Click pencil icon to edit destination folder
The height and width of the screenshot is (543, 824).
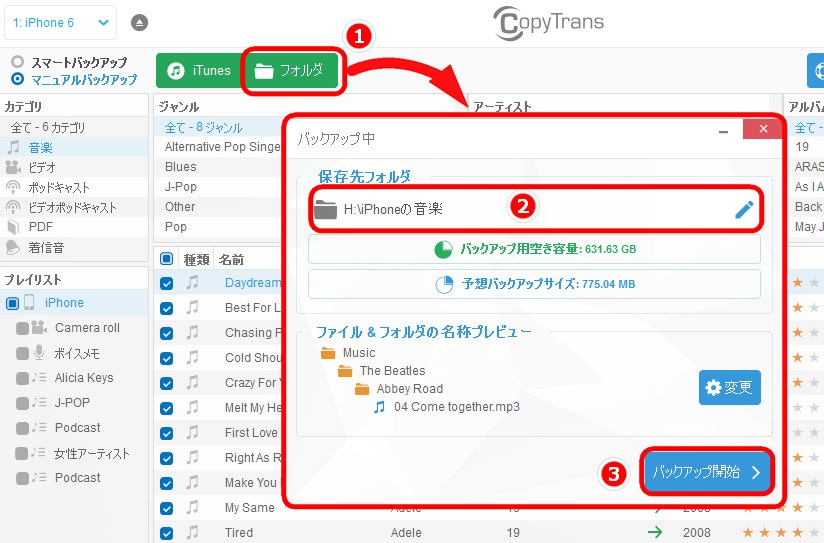tap(744, 209)
